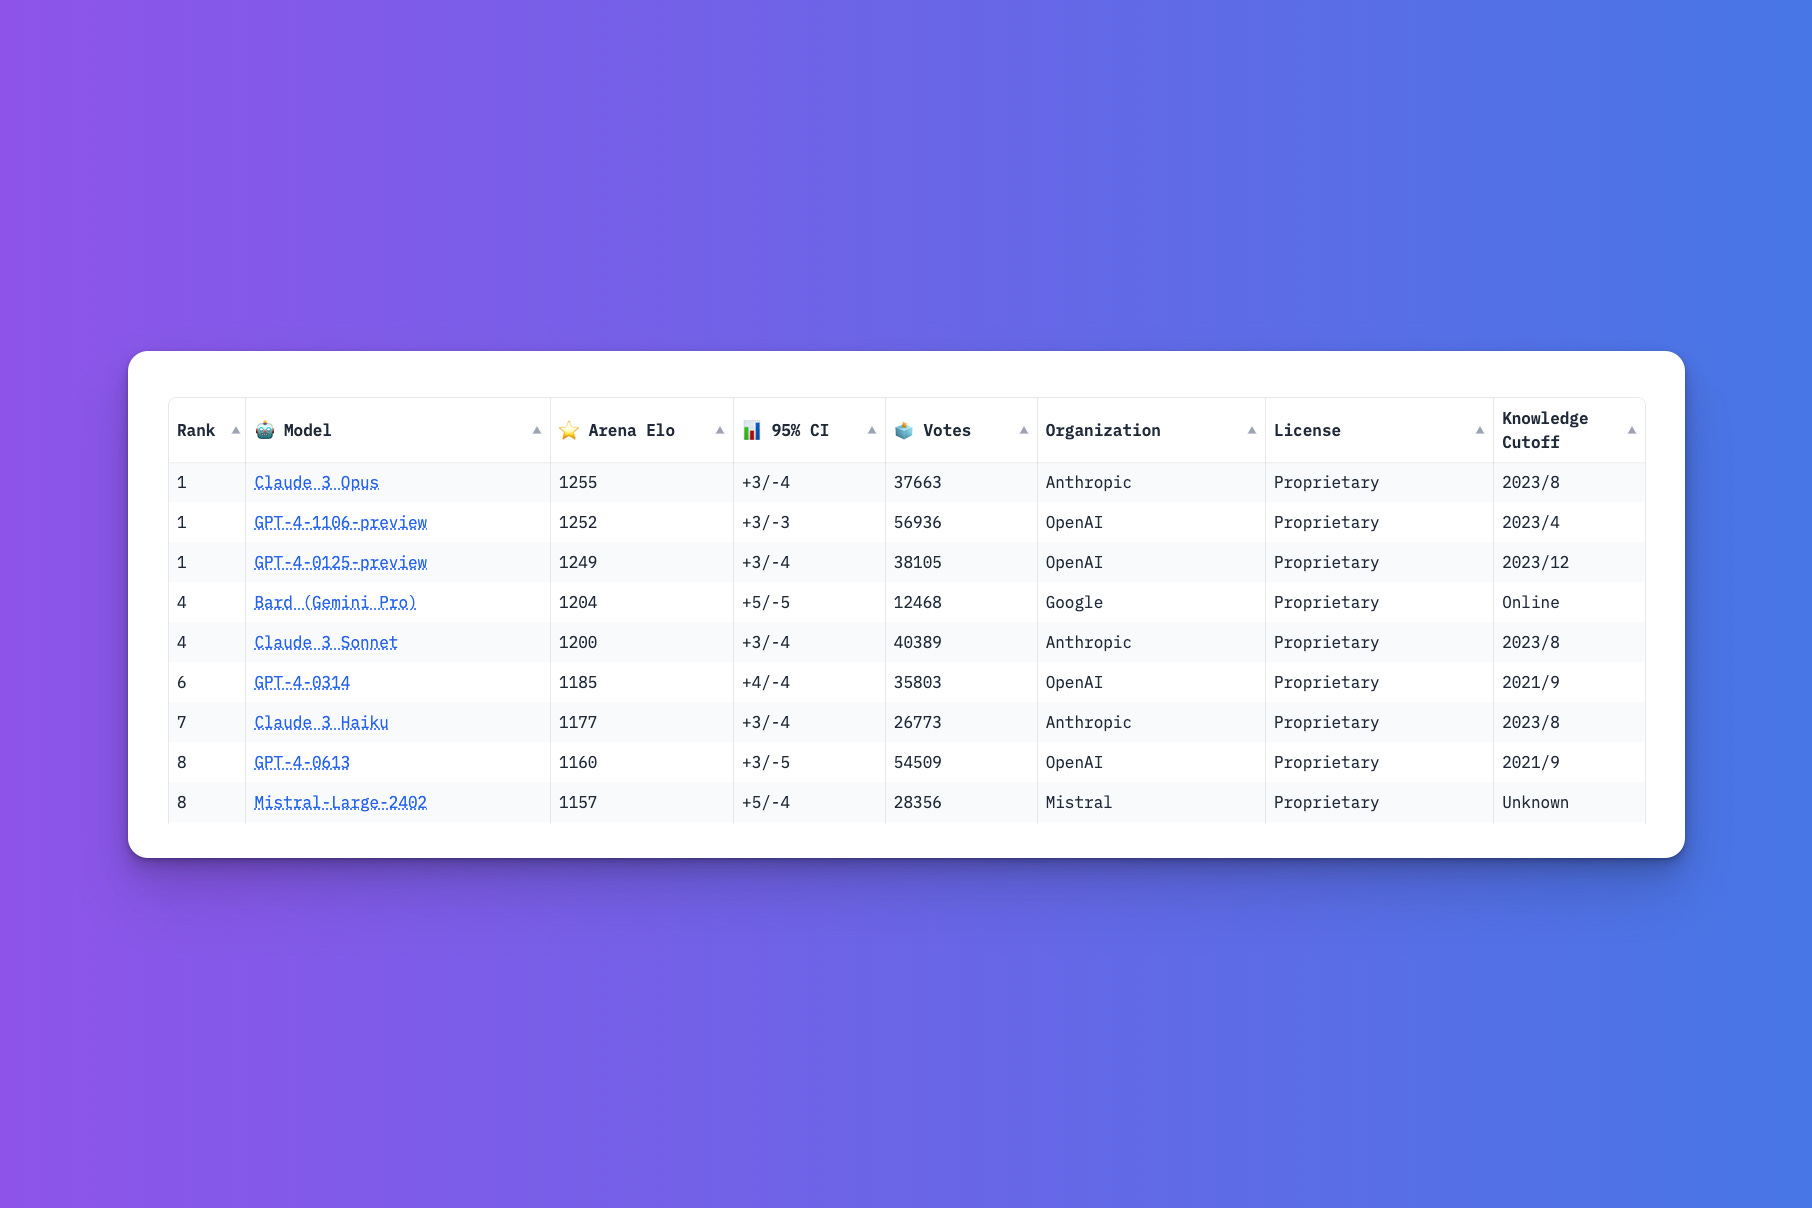The image size is (1812, 1208).
Task: Click Knowledge Cutoff sort arrow
Action: 1632,430
